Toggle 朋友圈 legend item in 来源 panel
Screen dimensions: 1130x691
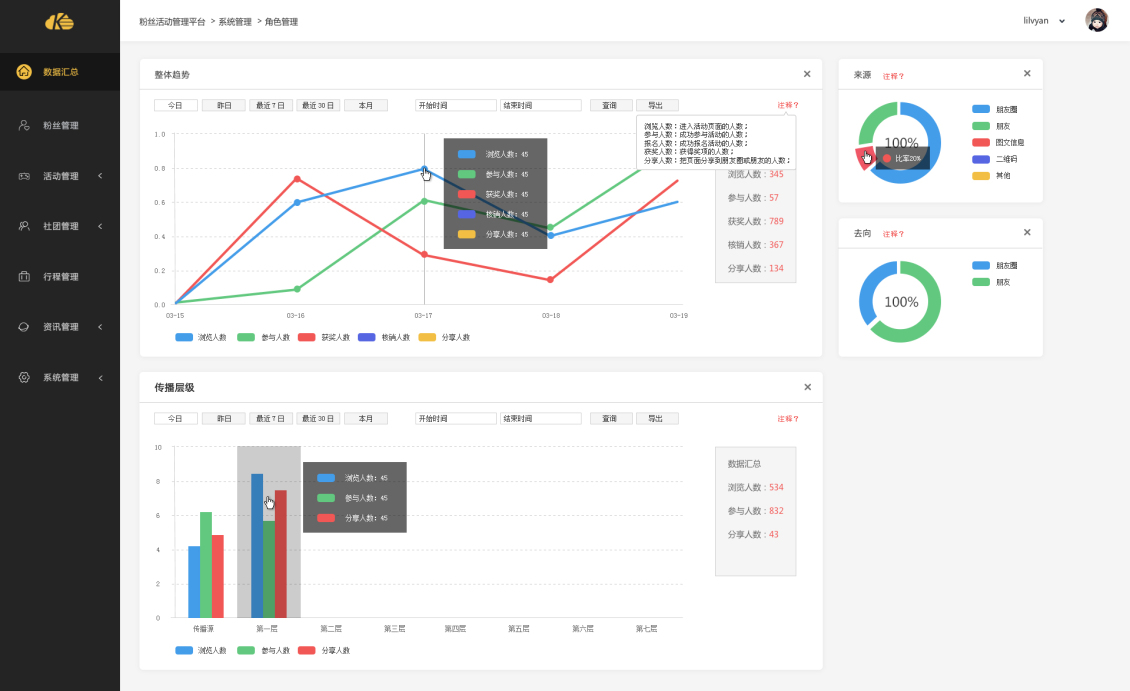click(x=995, y=110)
